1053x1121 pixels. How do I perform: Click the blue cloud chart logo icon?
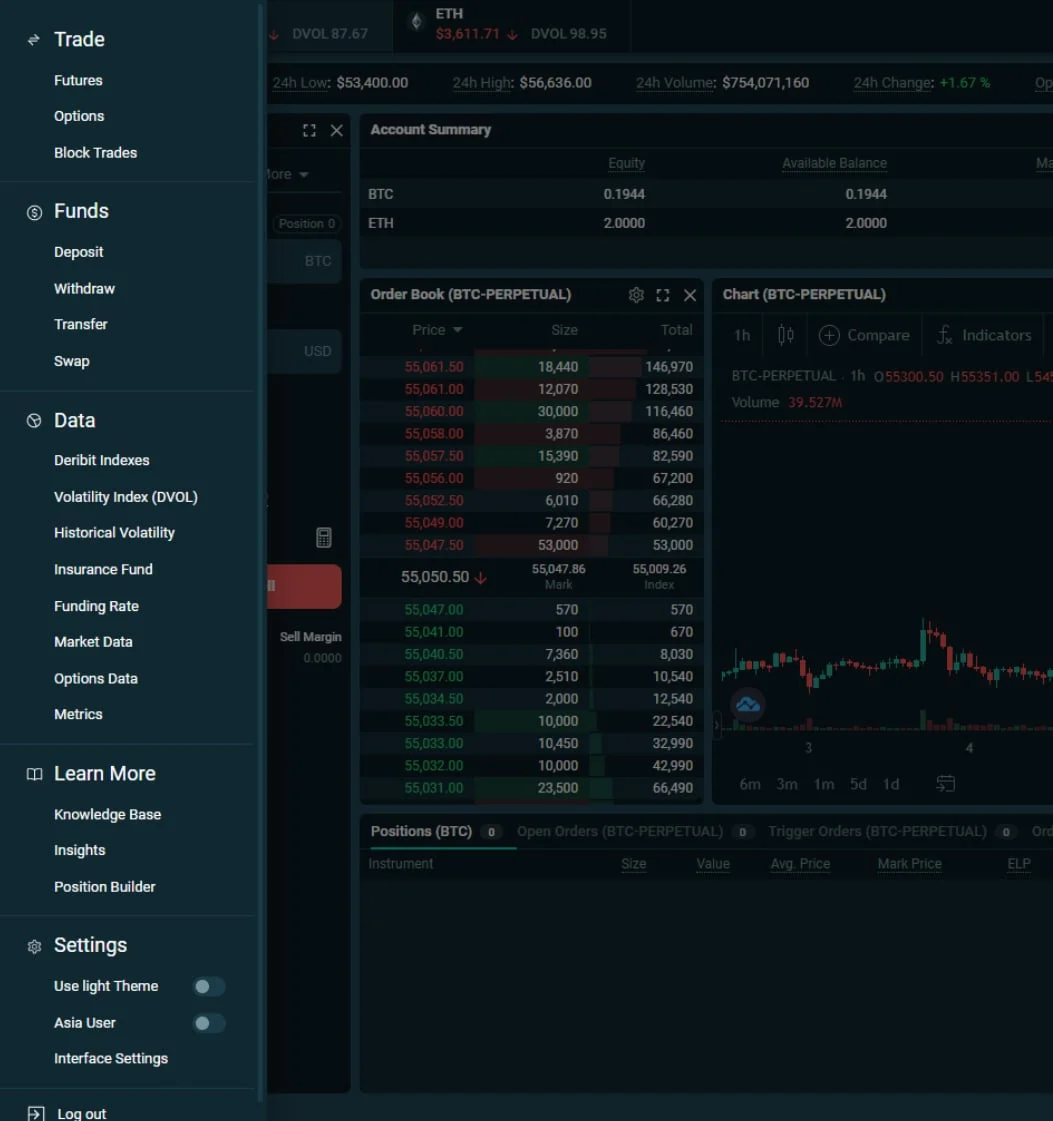[748, 705]
